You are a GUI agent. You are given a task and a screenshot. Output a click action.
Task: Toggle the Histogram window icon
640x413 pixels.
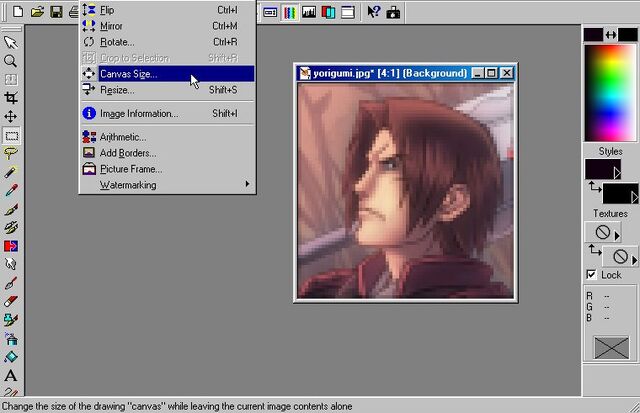coord(309,12)
